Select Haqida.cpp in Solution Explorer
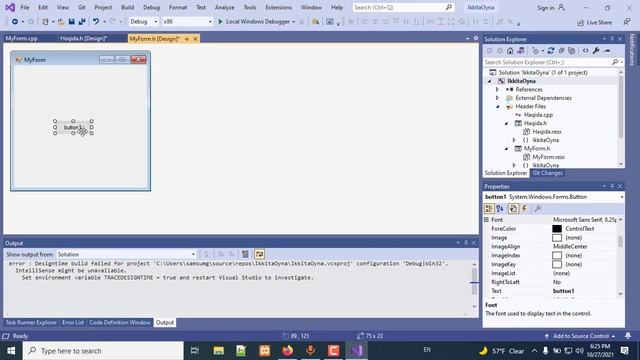This screenshot has height=360, width=640. tap(538, 115)
